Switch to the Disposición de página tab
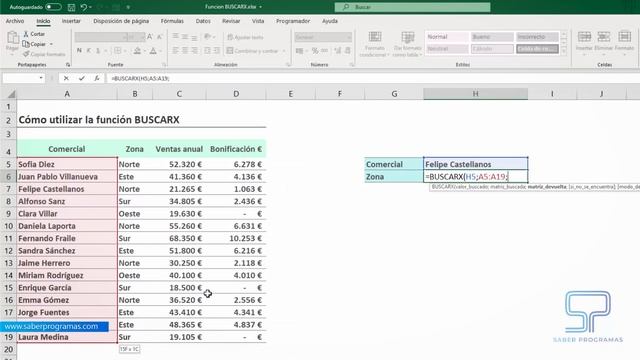 click(121, 21)
